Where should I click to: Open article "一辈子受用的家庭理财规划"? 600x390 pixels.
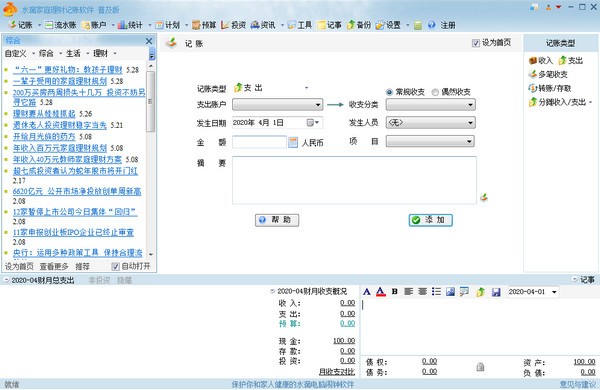60,81
